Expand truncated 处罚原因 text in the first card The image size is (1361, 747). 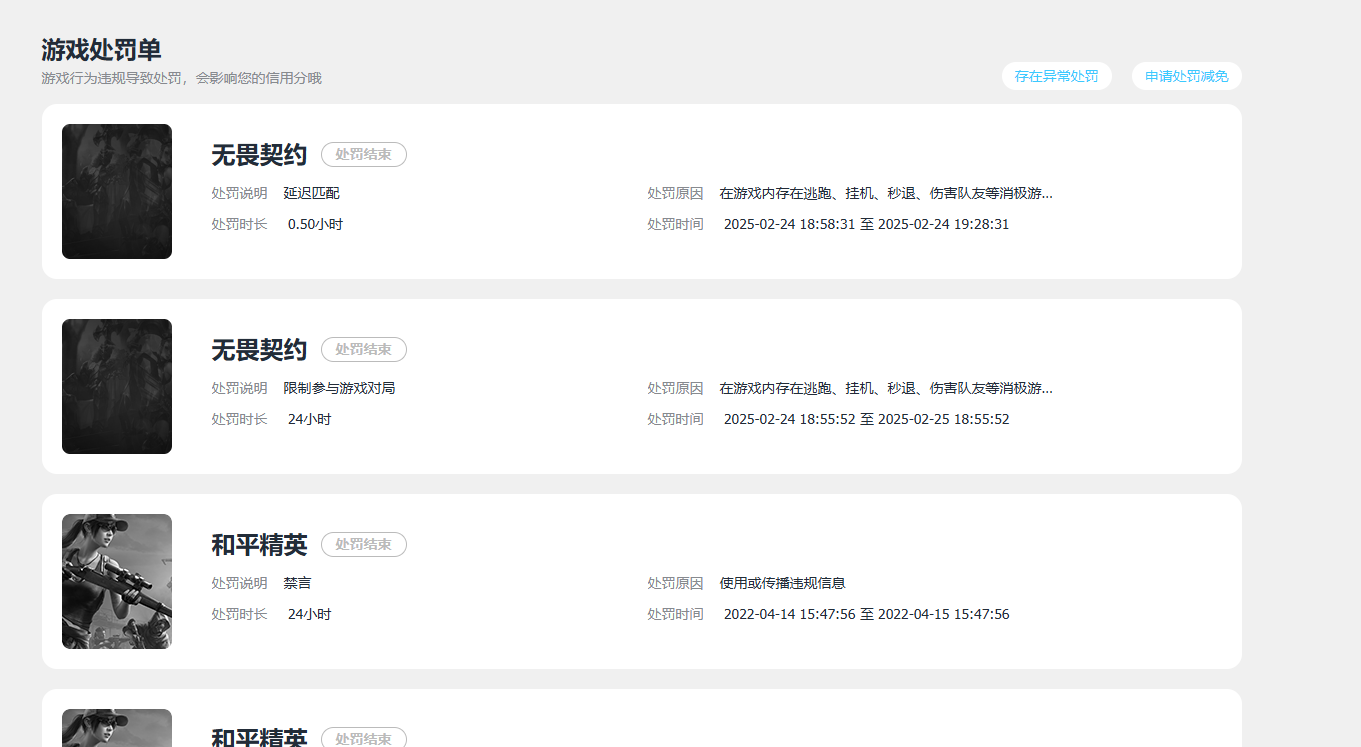click(x=886, y=193)
